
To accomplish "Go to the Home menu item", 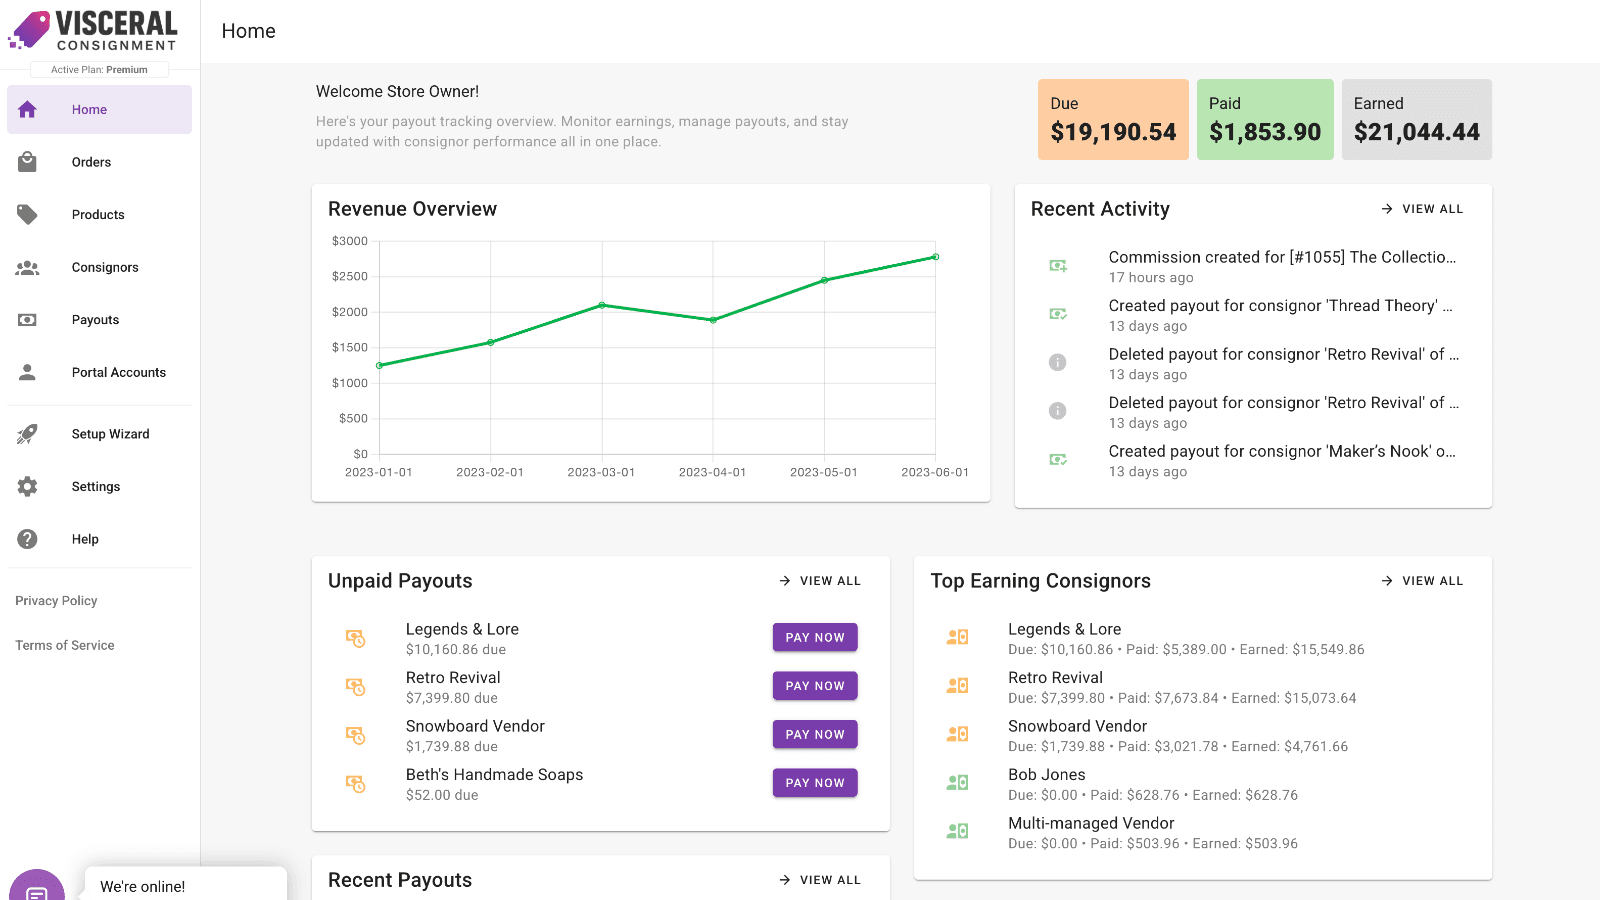I will [x=99, y=110].
